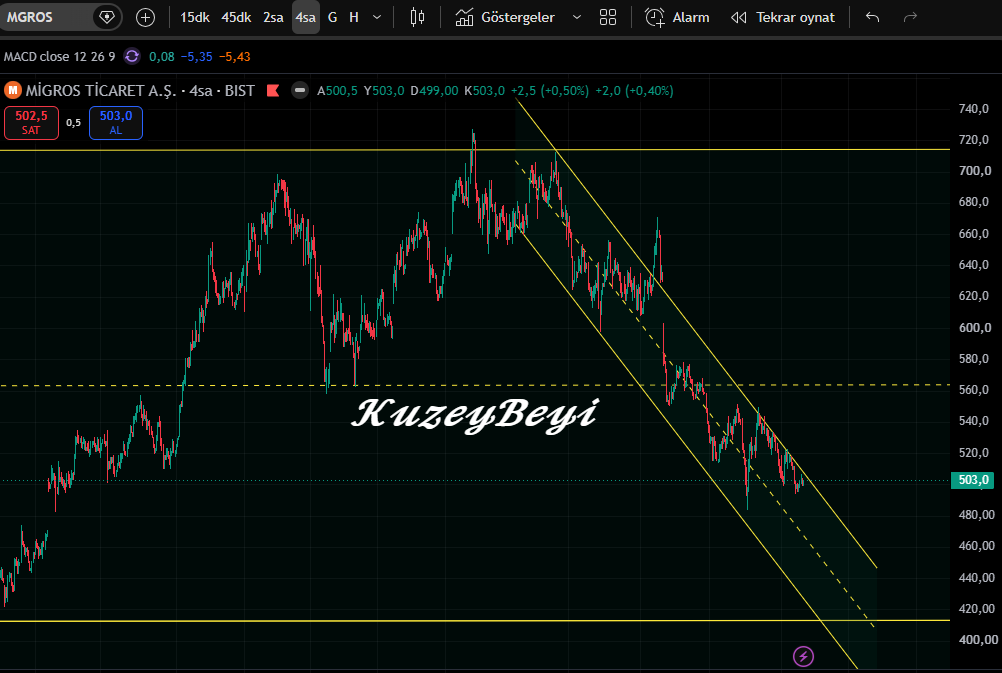
Task: Open the candlestick chart type selector
Action: [417, 17]
